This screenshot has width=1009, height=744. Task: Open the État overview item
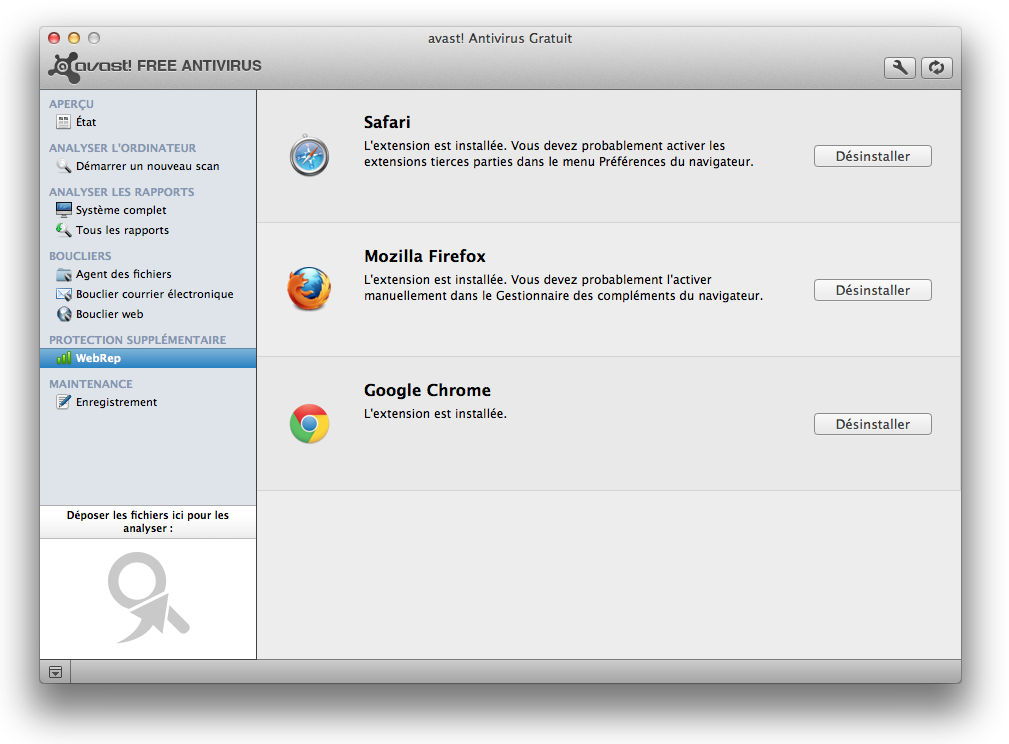pos(85,122)
